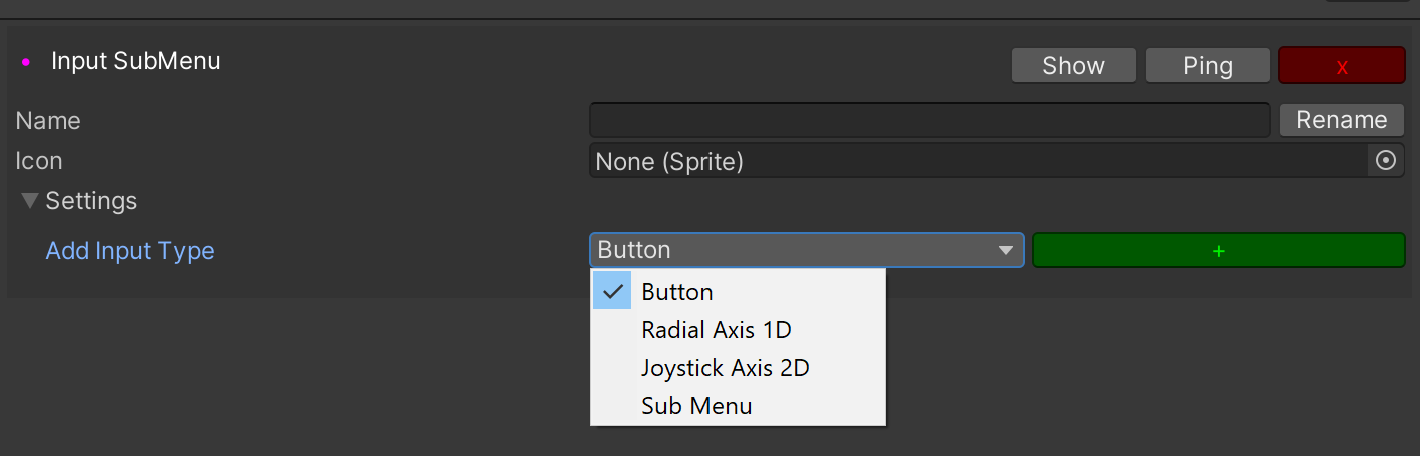The image size is (1420, 456).
Task: Click the Ping button
Action: (x=1208, y=66)
